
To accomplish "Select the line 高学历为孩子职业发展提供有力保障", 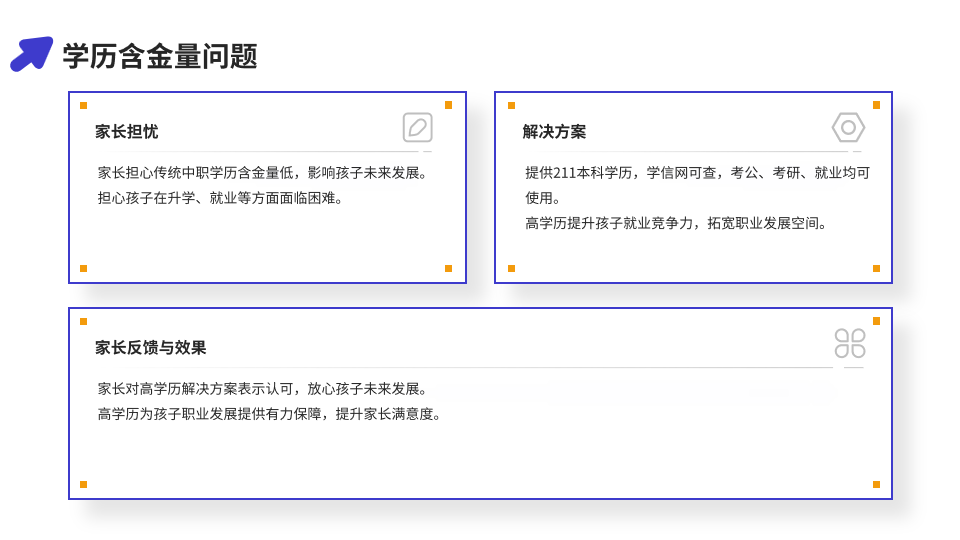I will (x=272, y=414).
